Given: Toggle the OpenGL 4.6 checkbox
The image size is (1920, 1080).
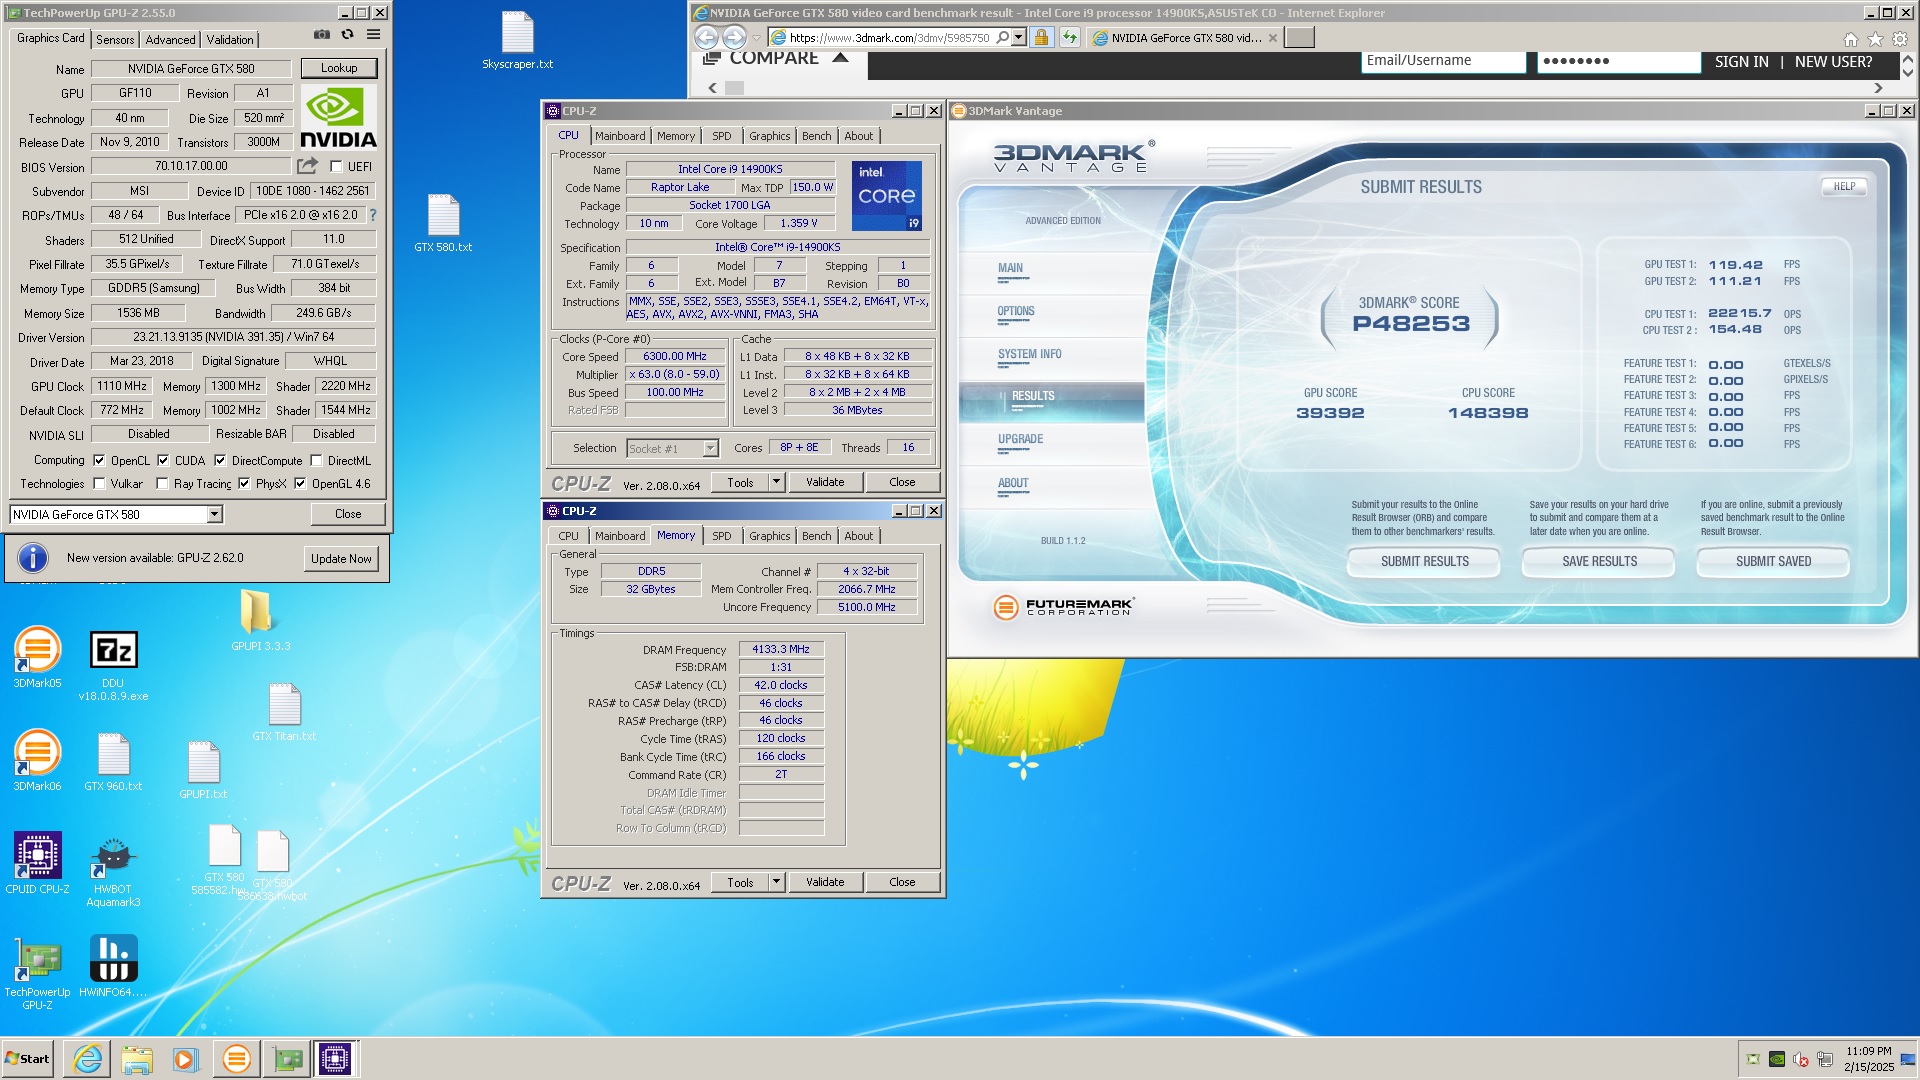Looking at the screenshot, I should [x=300, y=484].
